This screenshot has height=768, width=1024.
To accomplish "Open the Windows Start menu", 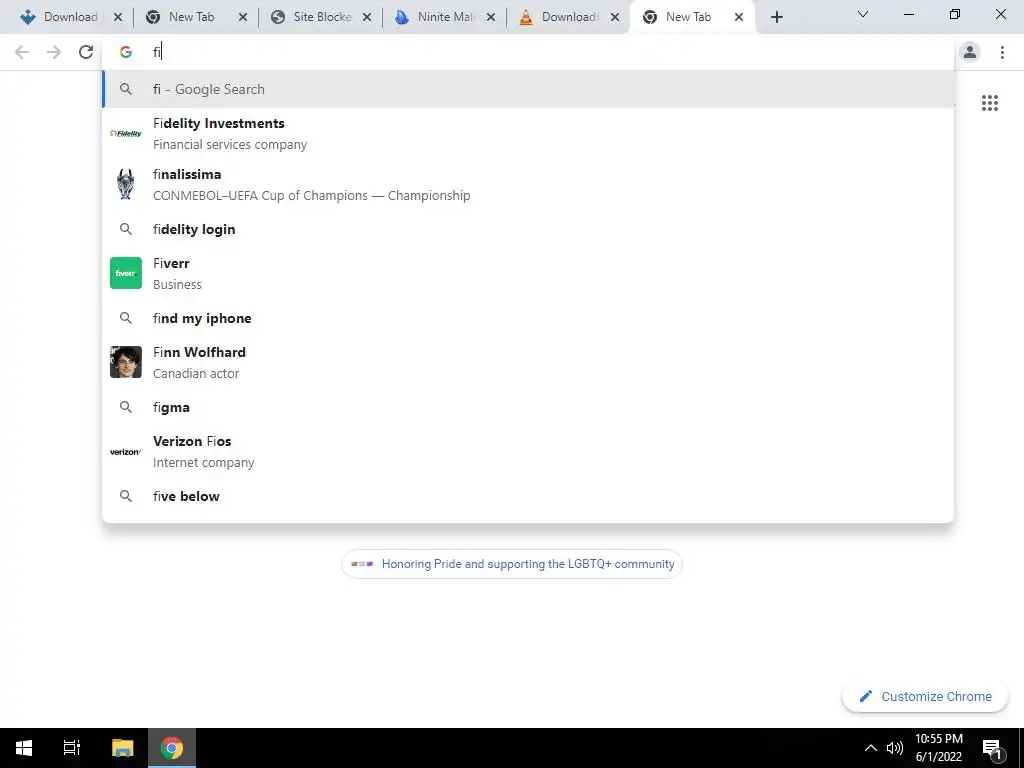I will [x=24, y=748].
